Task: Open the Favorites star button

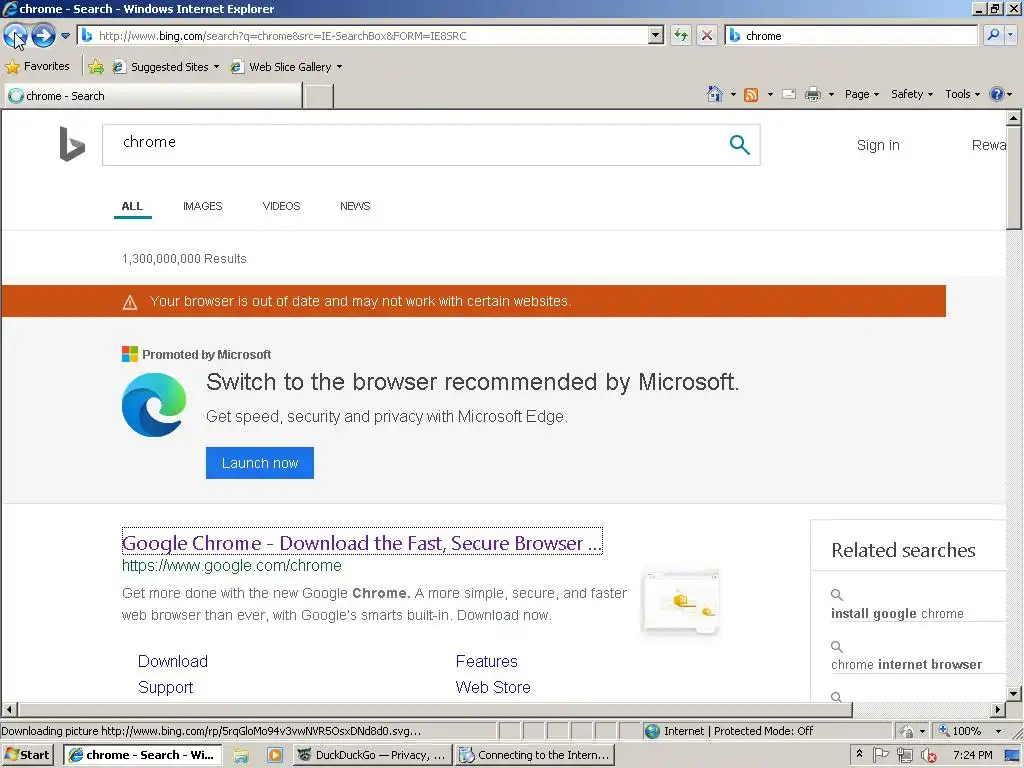Action: click(x=37, y=67)
